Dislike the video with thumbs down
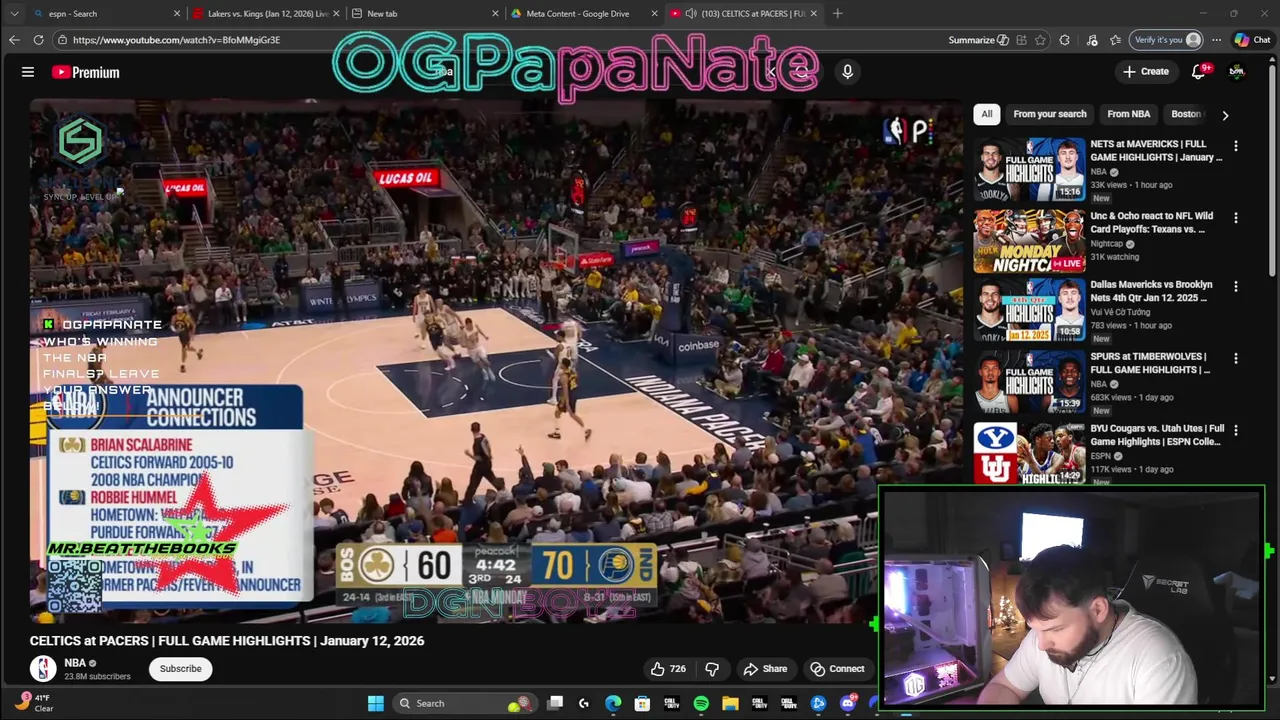The height and width of the screenshot is (720, 1280). 712,669
